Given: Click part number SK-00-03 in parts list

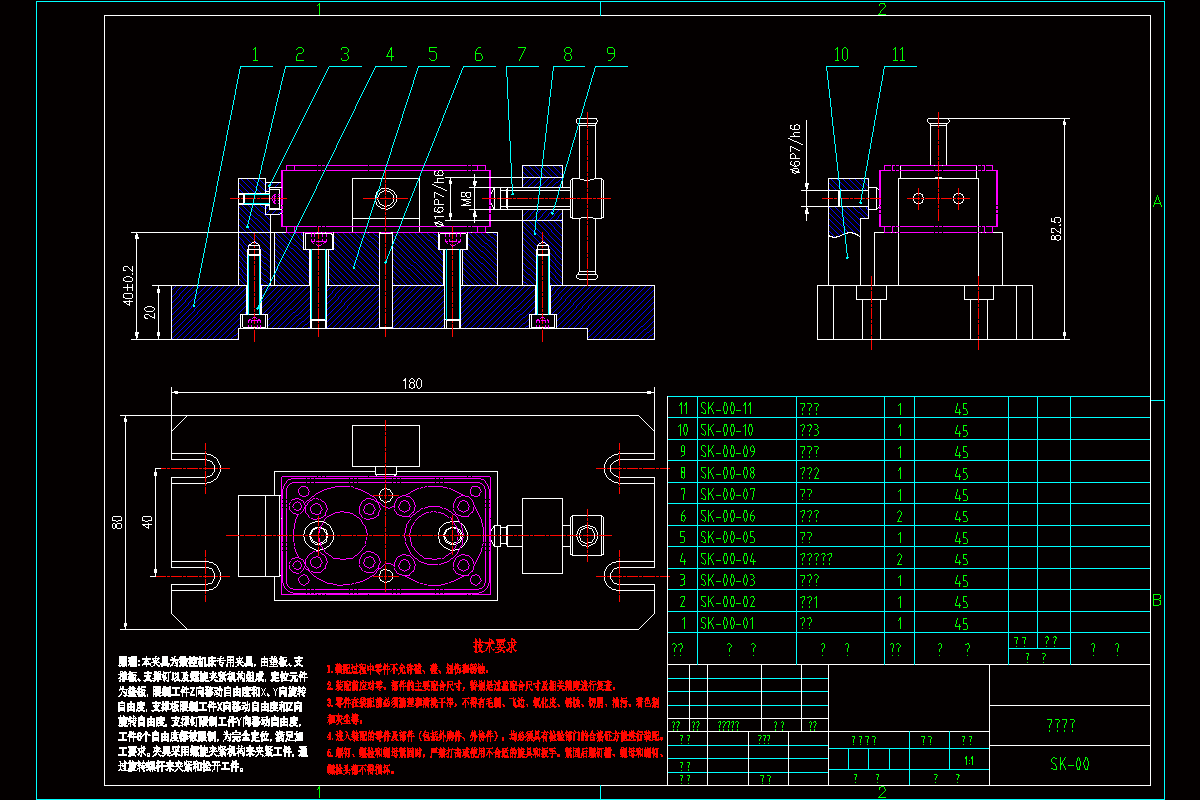Looking at the screenshot, I should [x=727, y=580].
